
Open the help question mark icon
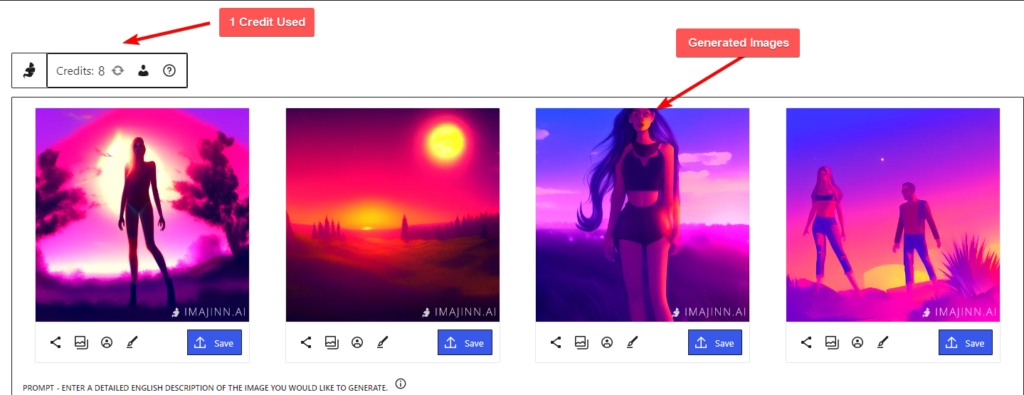coord(169,71)
